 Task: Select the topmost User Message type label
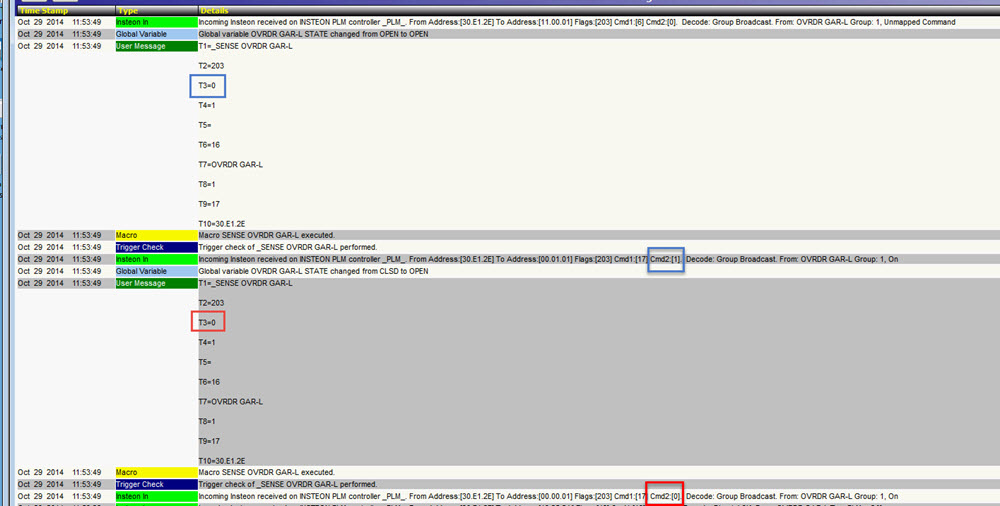[x=141, y=46]
